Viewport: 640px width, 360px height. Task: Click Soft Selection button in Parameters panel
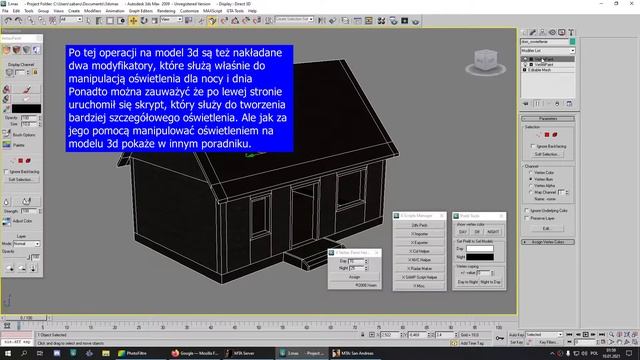pos(547,154)
